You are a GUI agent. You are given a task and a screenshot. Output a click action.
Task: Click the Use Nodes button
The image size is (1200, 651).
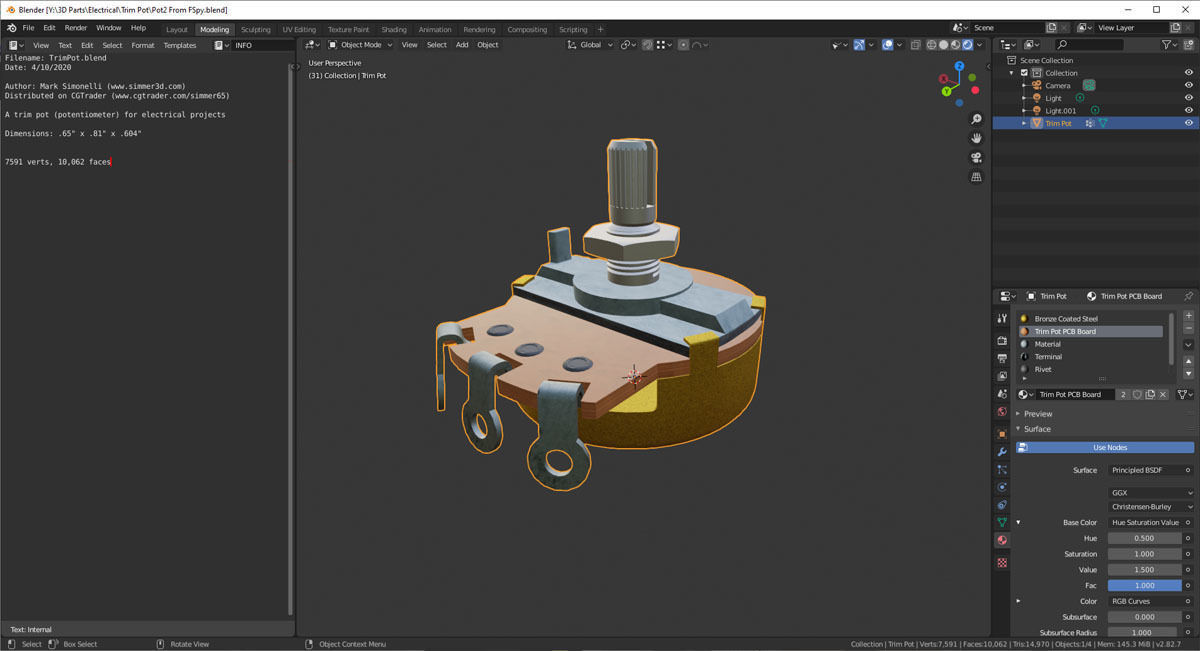1105,447
